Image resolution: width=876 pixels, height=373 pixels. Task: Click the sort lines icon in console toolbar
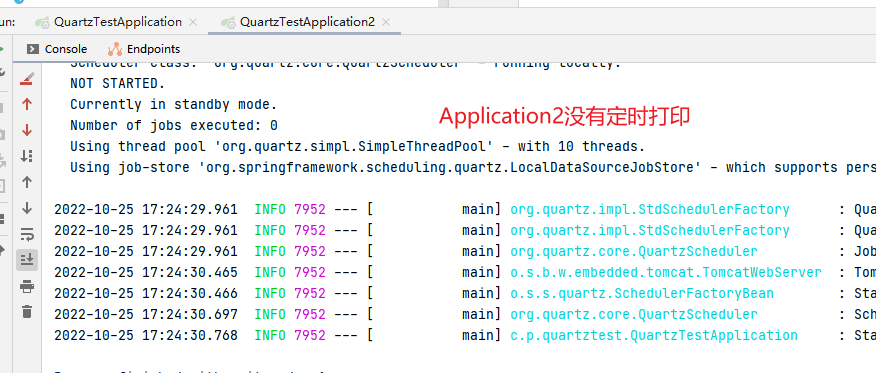[27, 156]
